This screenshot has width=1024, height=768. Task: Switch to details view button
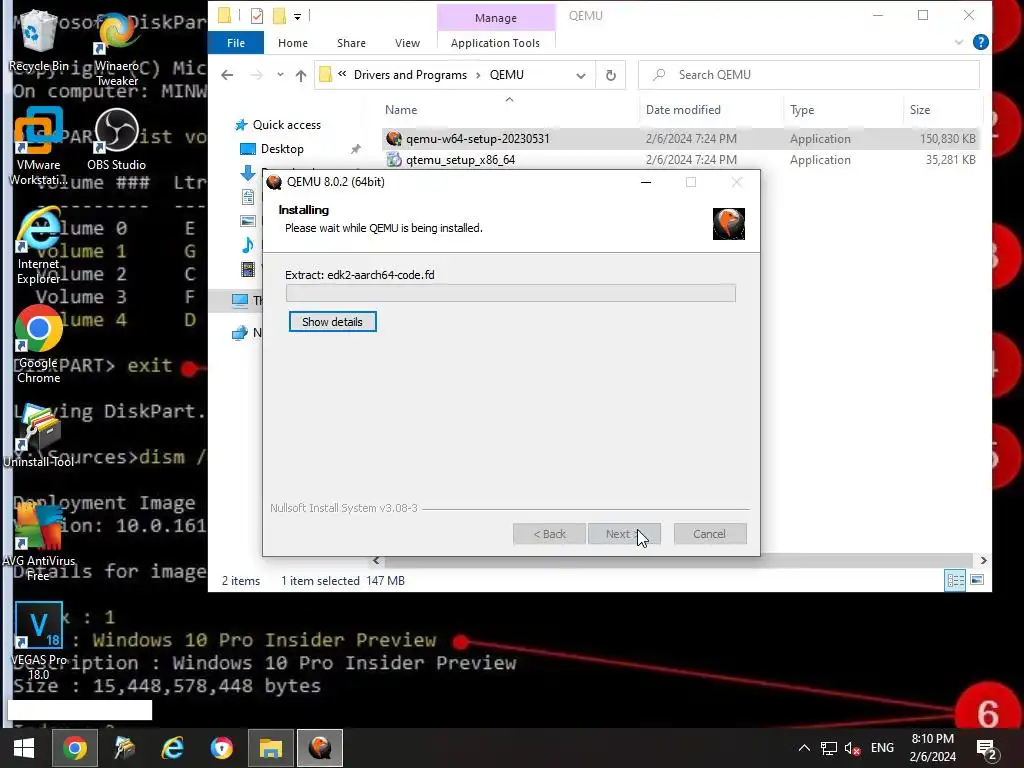coord(955,580)
